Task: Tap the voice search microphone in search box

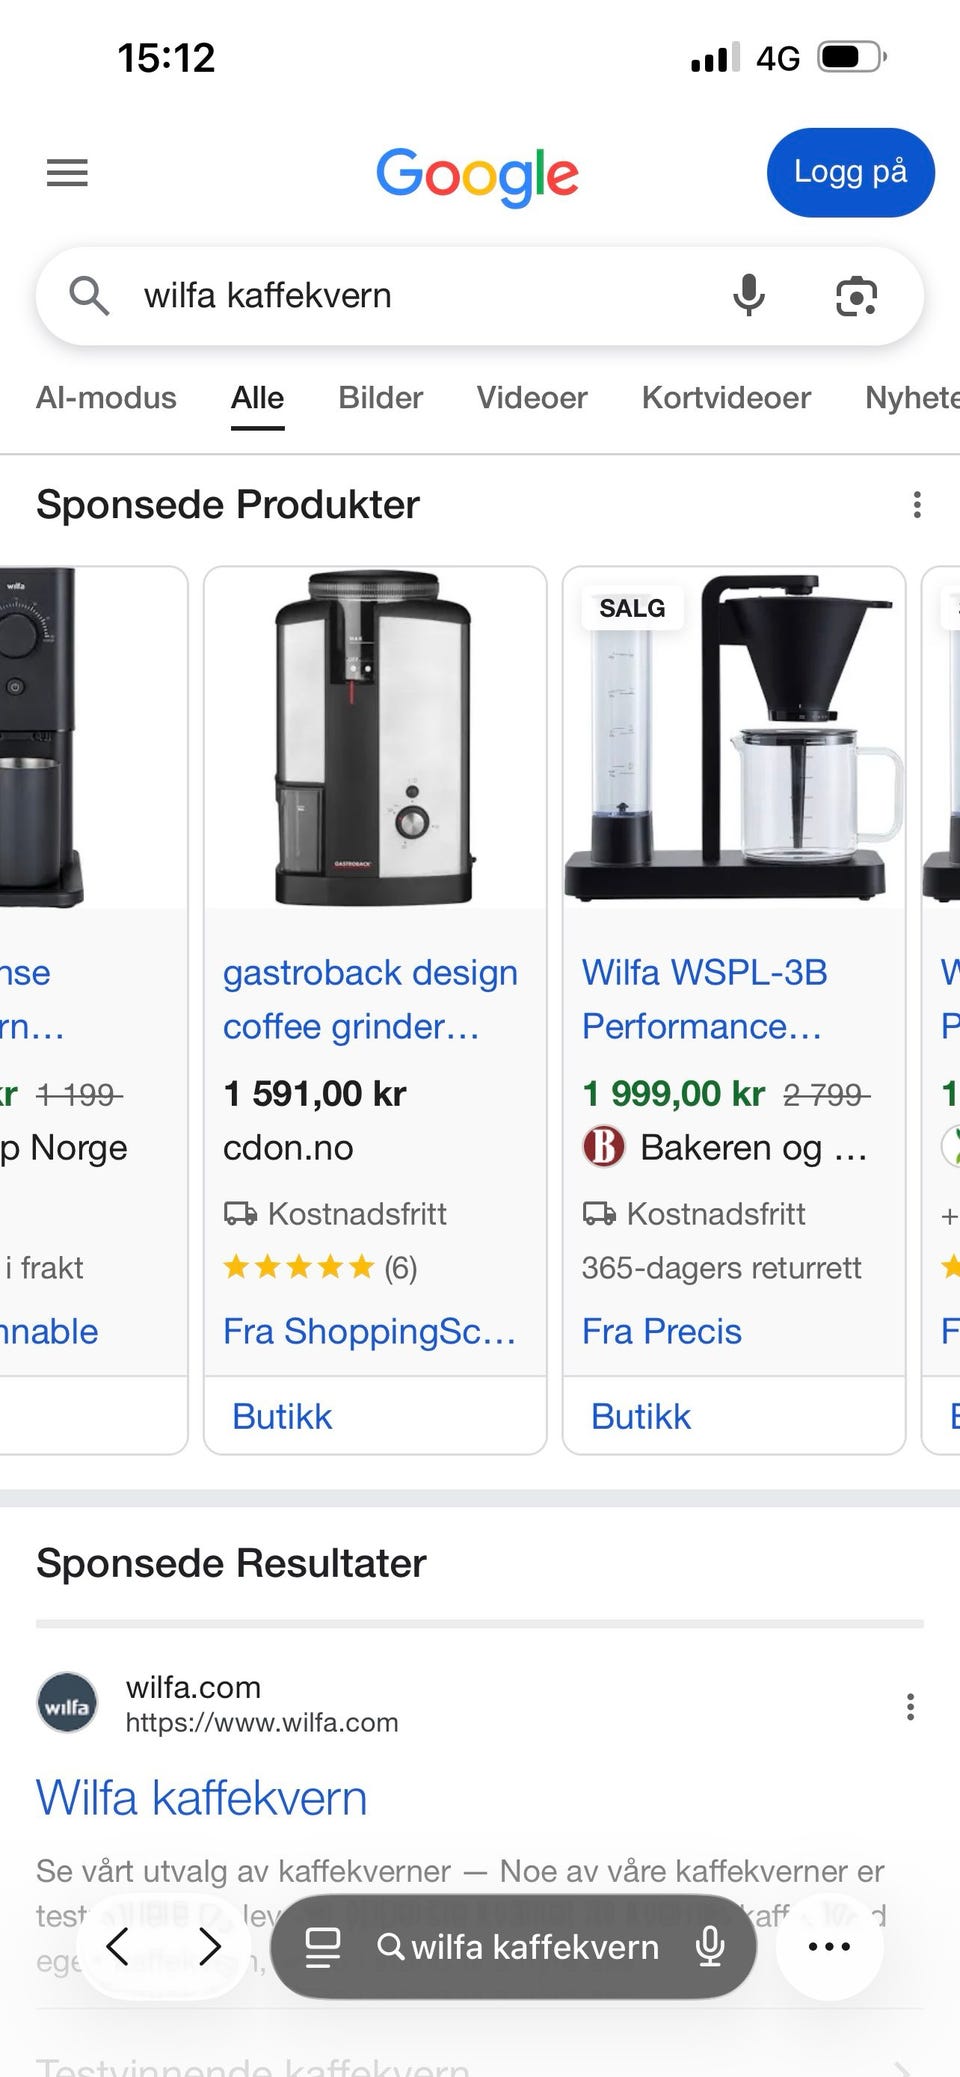Action: coord(749,296)
